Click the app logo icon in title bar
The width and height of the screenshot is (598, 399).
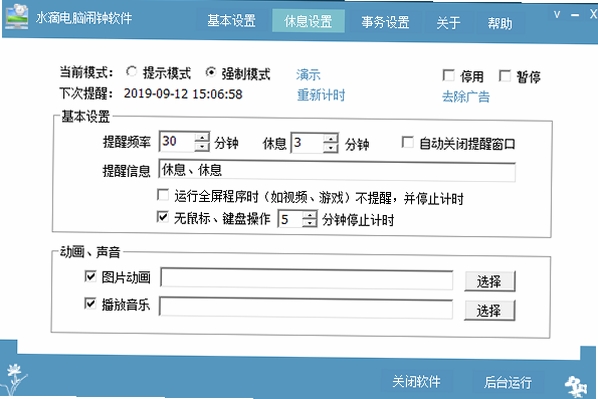(x=17, y=16)
